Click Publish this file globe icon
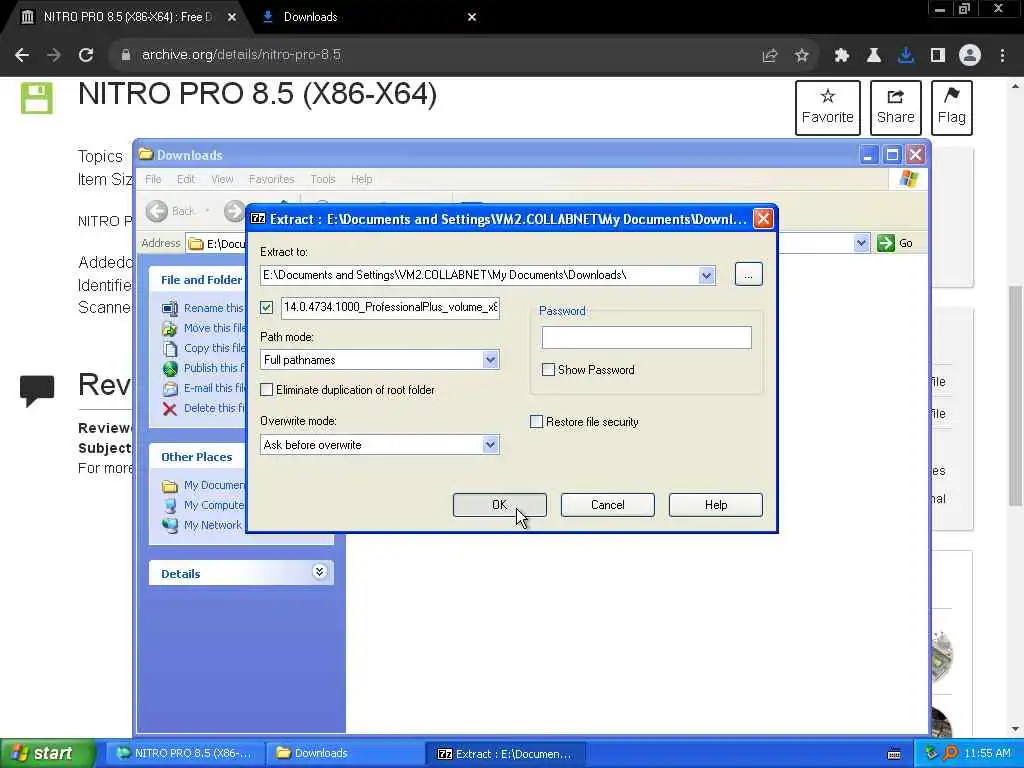This screenshot has width=1024, height=768. click(x=170, y=369)
